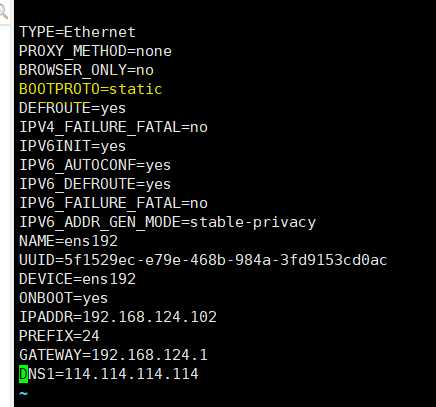The image size is (436, 407).
Task: Click the magnifier icon at top-left
Action: (3, 12)
